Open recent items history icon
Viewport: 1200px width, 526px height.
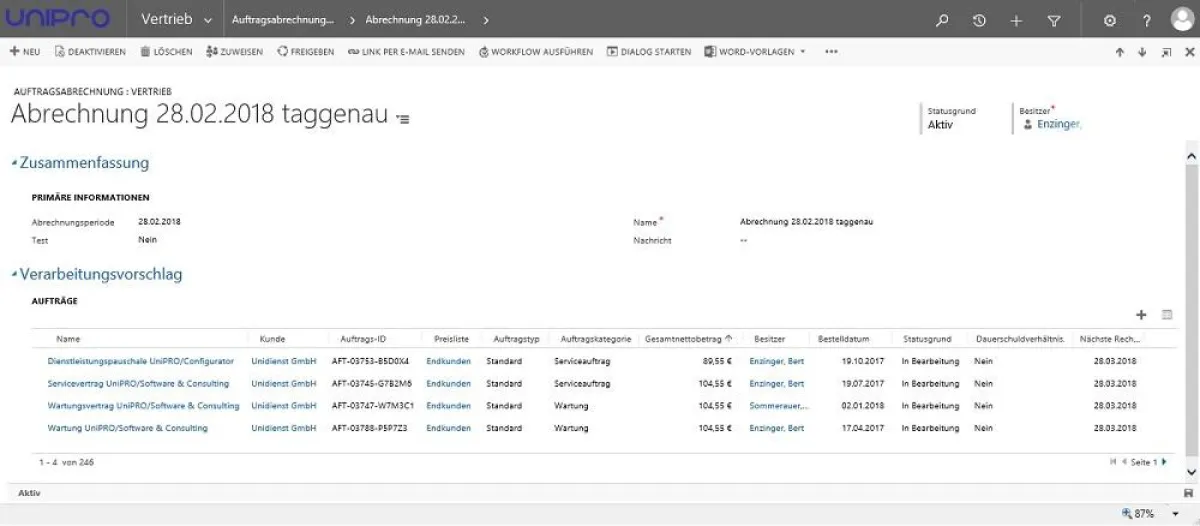979,20
